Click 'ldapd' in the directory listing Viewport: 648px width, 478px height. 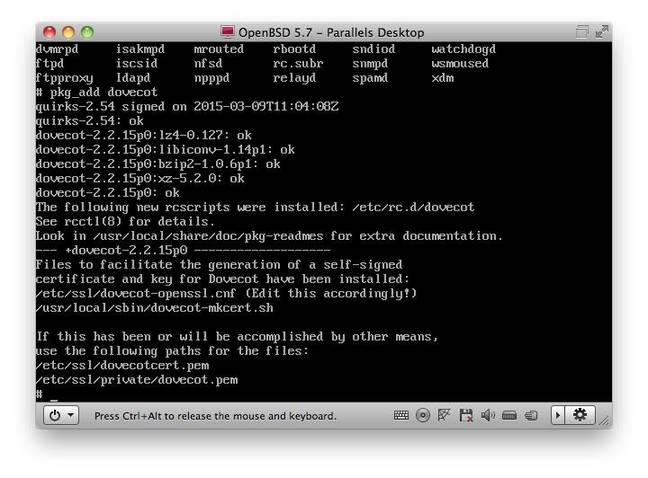(x=133, y=78)
